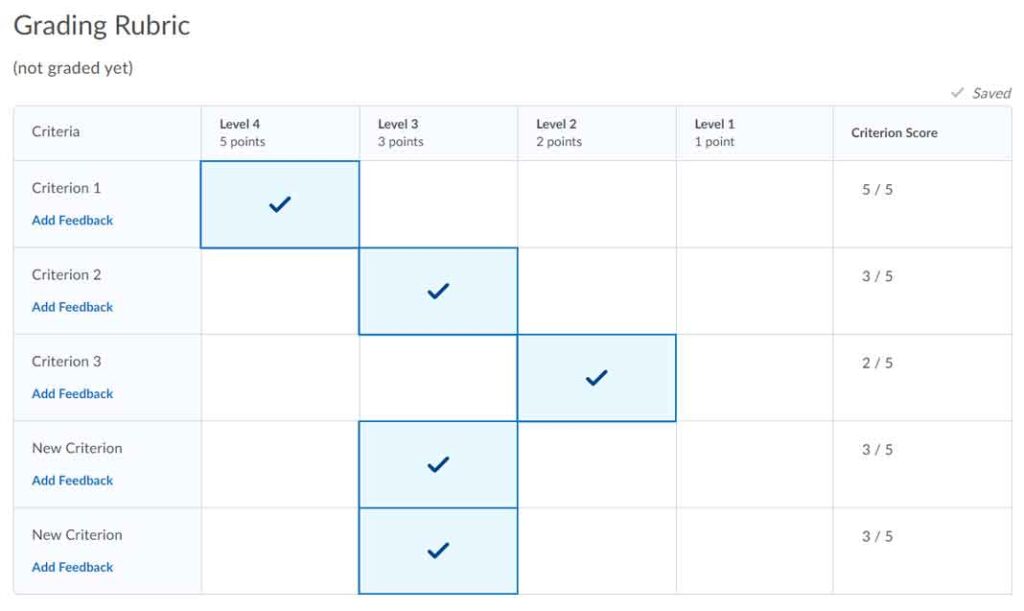Viewport: 1024px width, 611px height.
Task: Add Feedback for Criterion 3
Action: (x=72, y=394)
